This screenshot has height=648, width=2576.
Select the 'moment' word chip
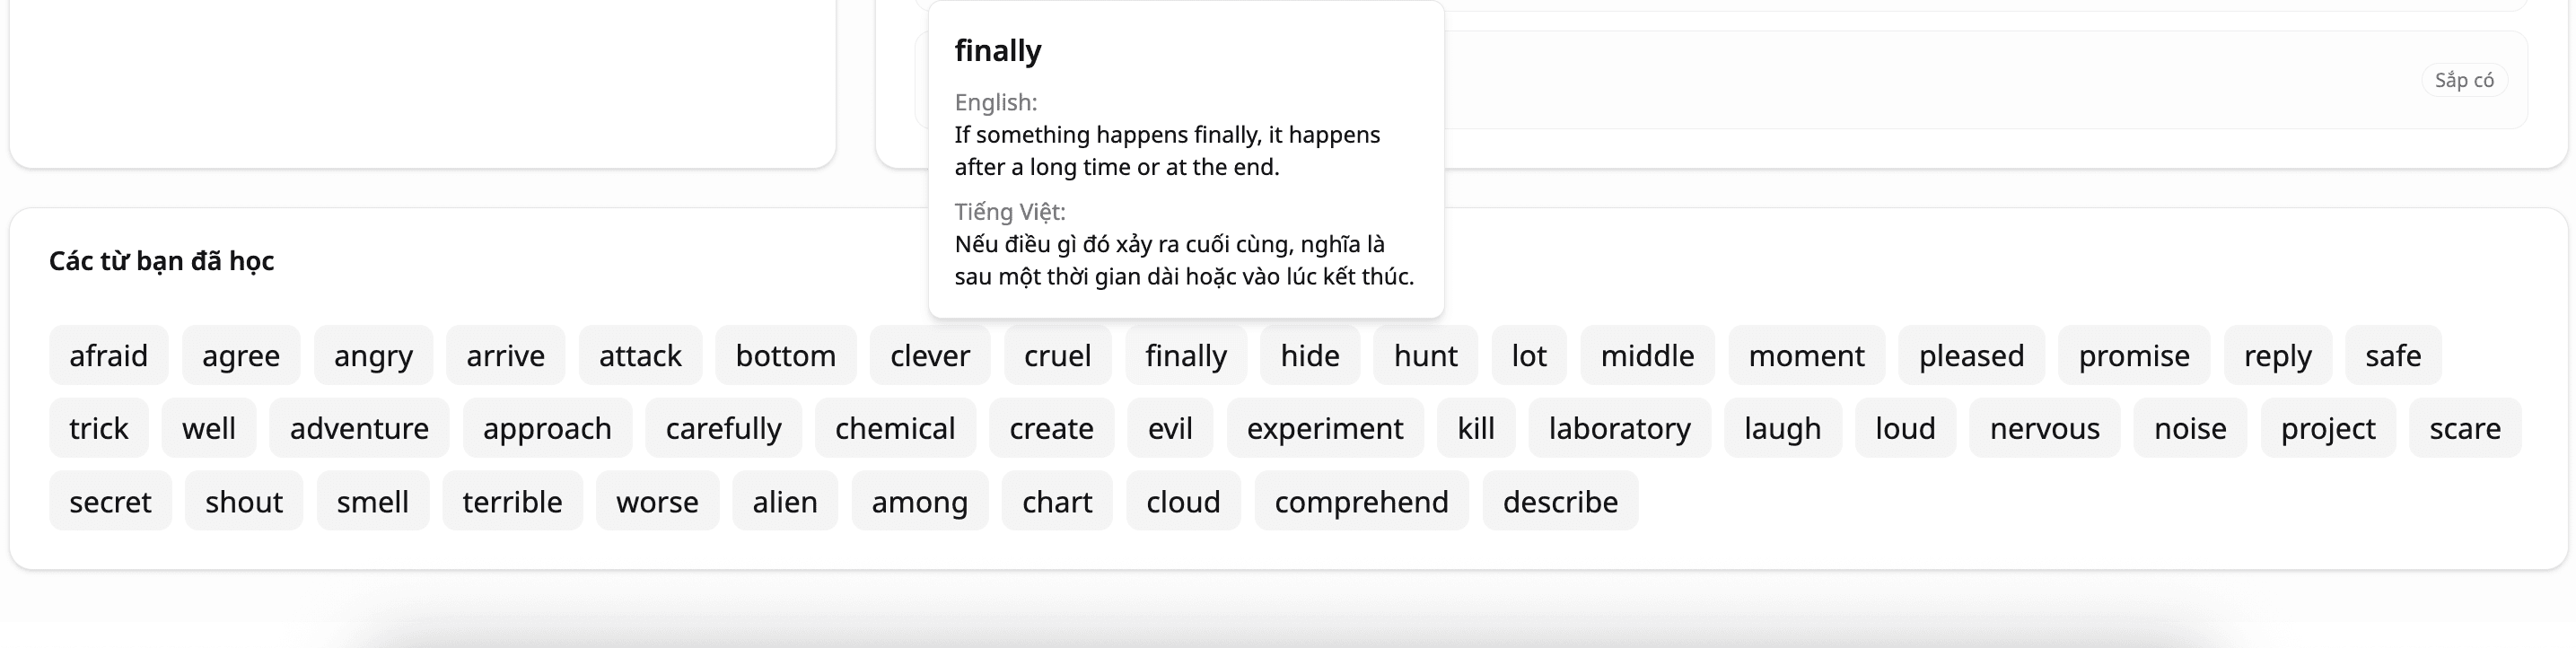1806,355
